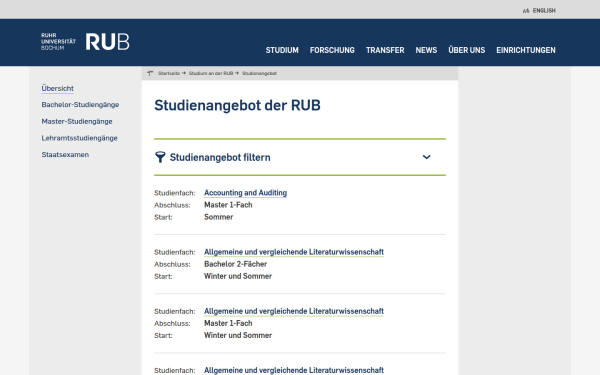
Task: Click the Start value Sommer
Action: 218,217
